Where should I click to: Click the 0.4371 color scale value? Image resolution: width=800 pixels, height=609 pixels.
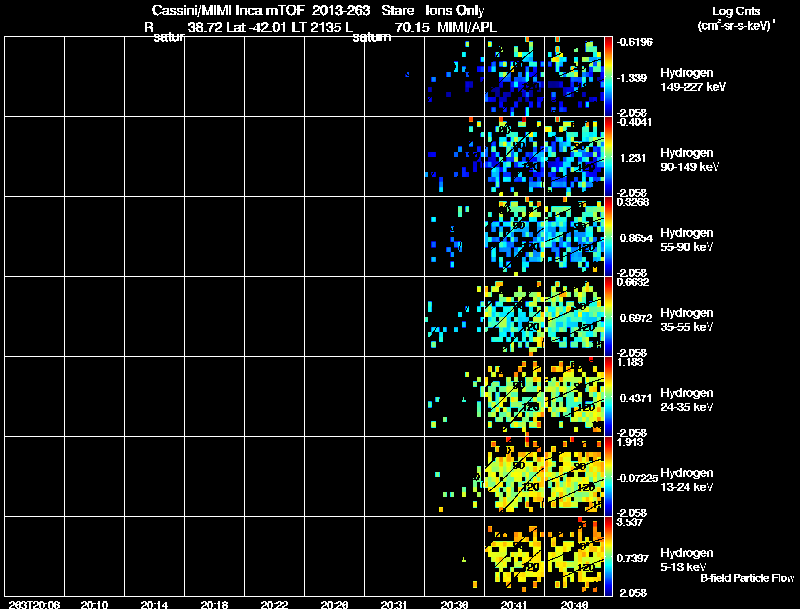point(636,398)
